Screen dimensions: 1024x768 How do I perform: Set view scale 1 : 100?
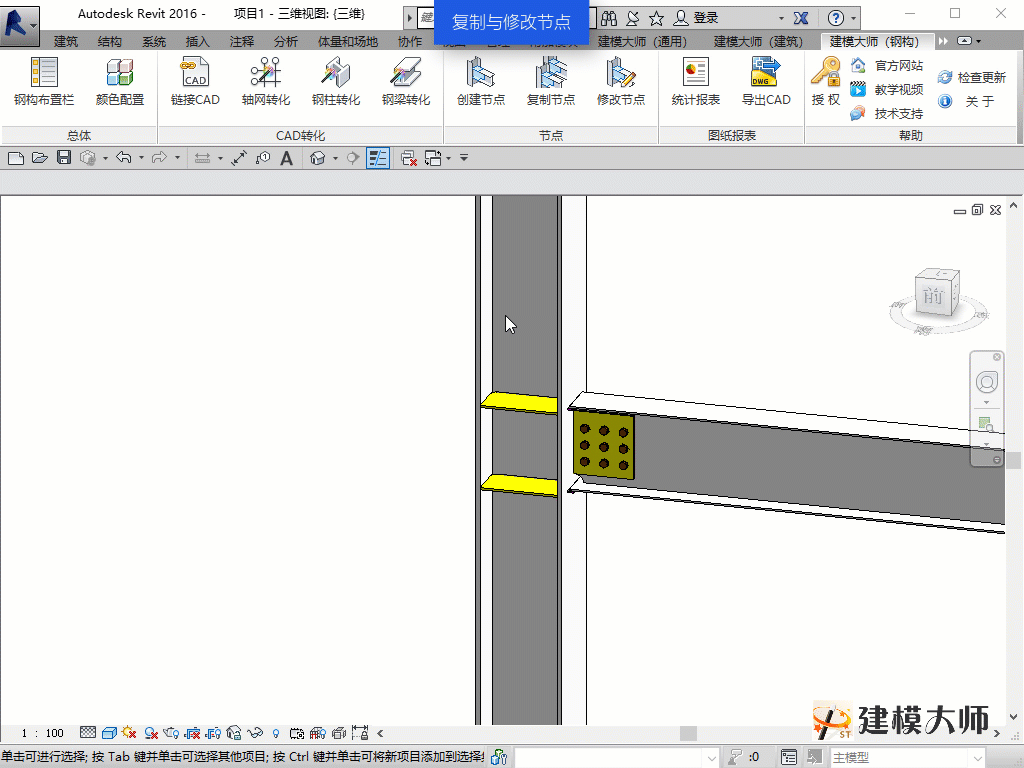[42, 733]
